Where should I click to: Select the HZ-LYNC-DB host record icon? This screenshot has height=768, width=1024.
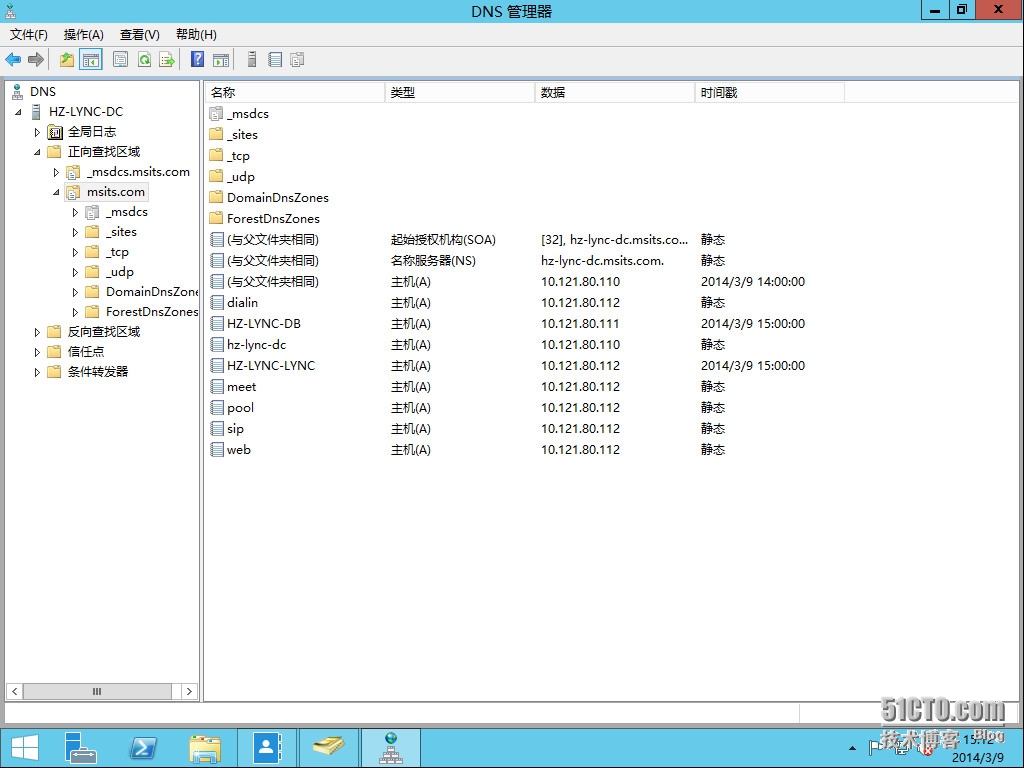[x=216, y=323]
